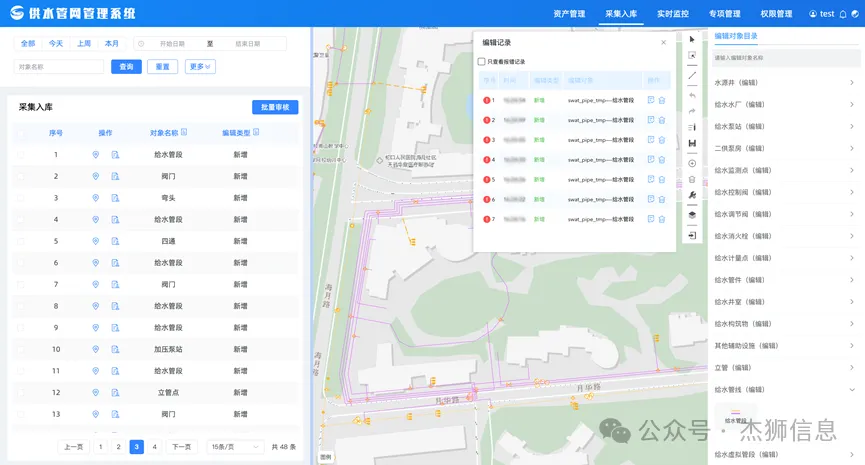The height and width of the screenshot is (465, 865).
Task: Open 资产管理 in top navigation
Action: coord(569,14)
